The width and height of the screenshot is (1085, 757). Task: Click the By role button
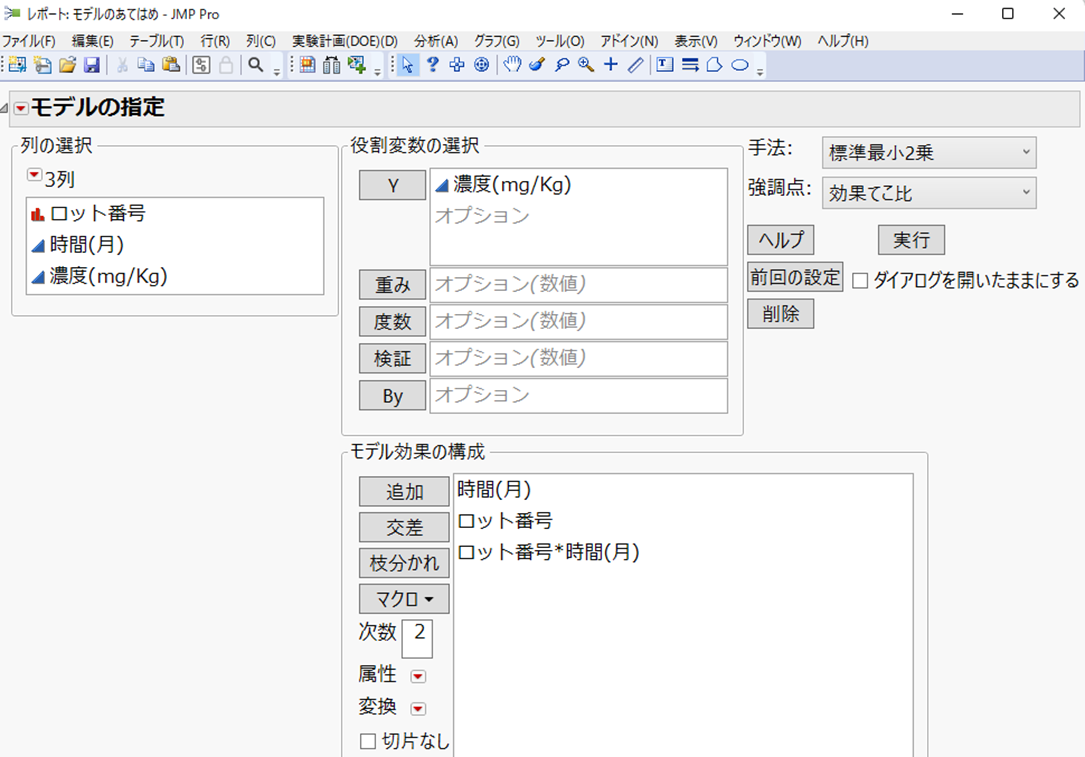coord(392,396)
